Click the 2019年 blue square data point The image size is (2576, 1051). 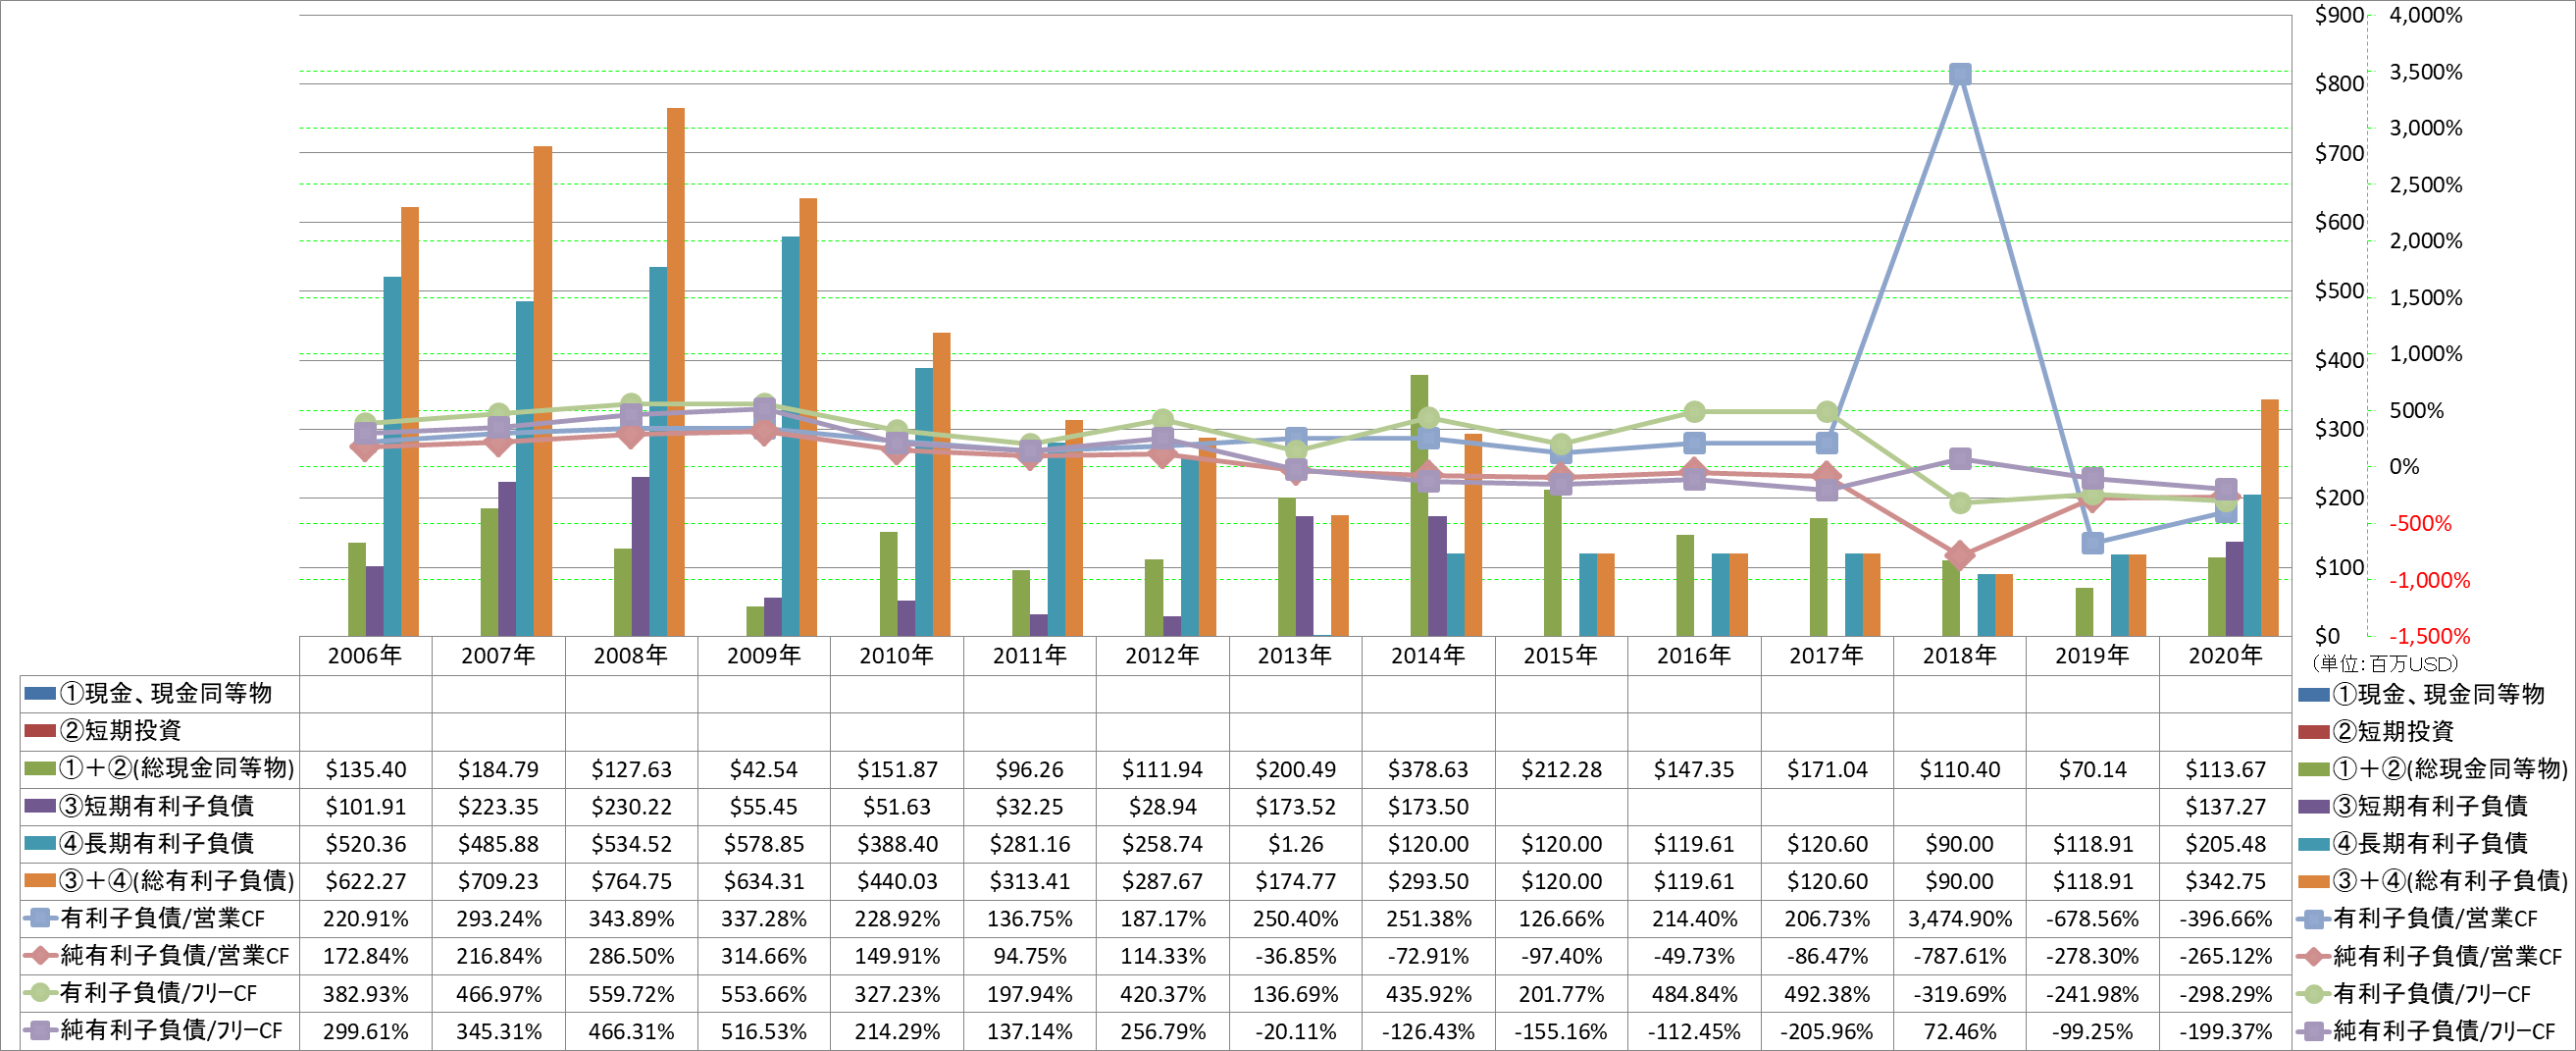click(x=2092, y=543)
